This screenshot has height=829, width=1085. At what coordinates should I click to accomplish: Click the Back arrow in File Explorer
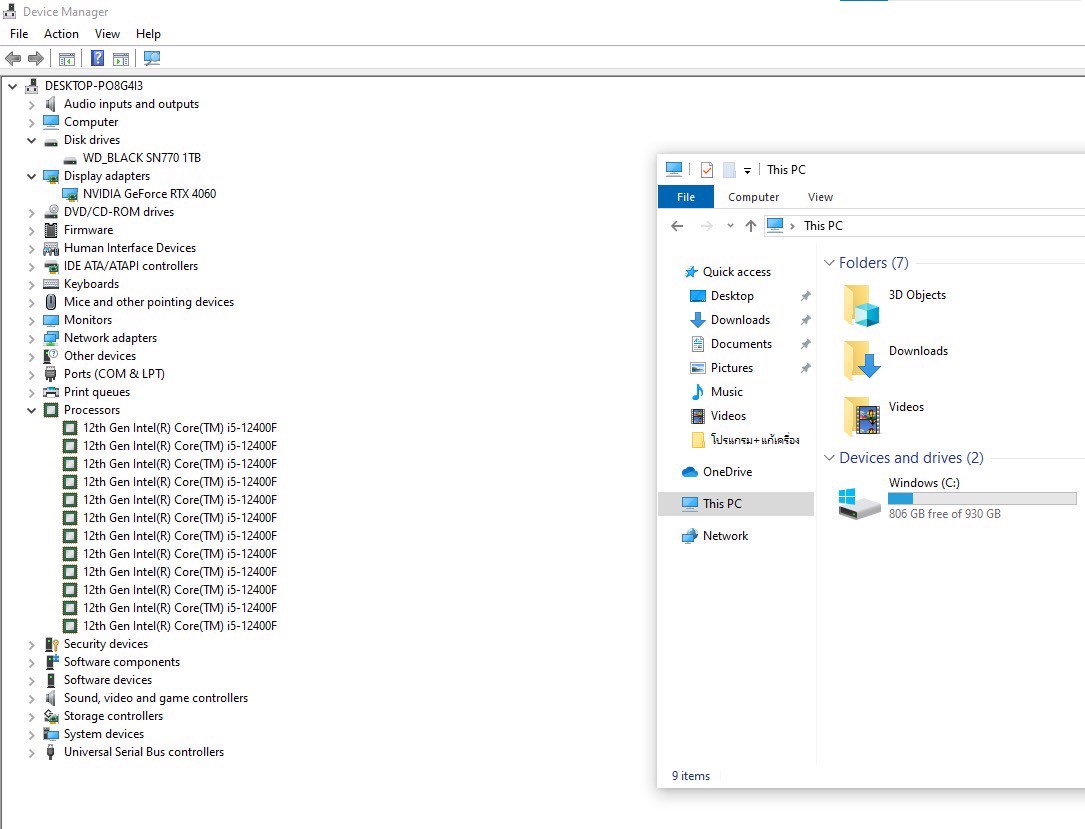tap(677, 226)
